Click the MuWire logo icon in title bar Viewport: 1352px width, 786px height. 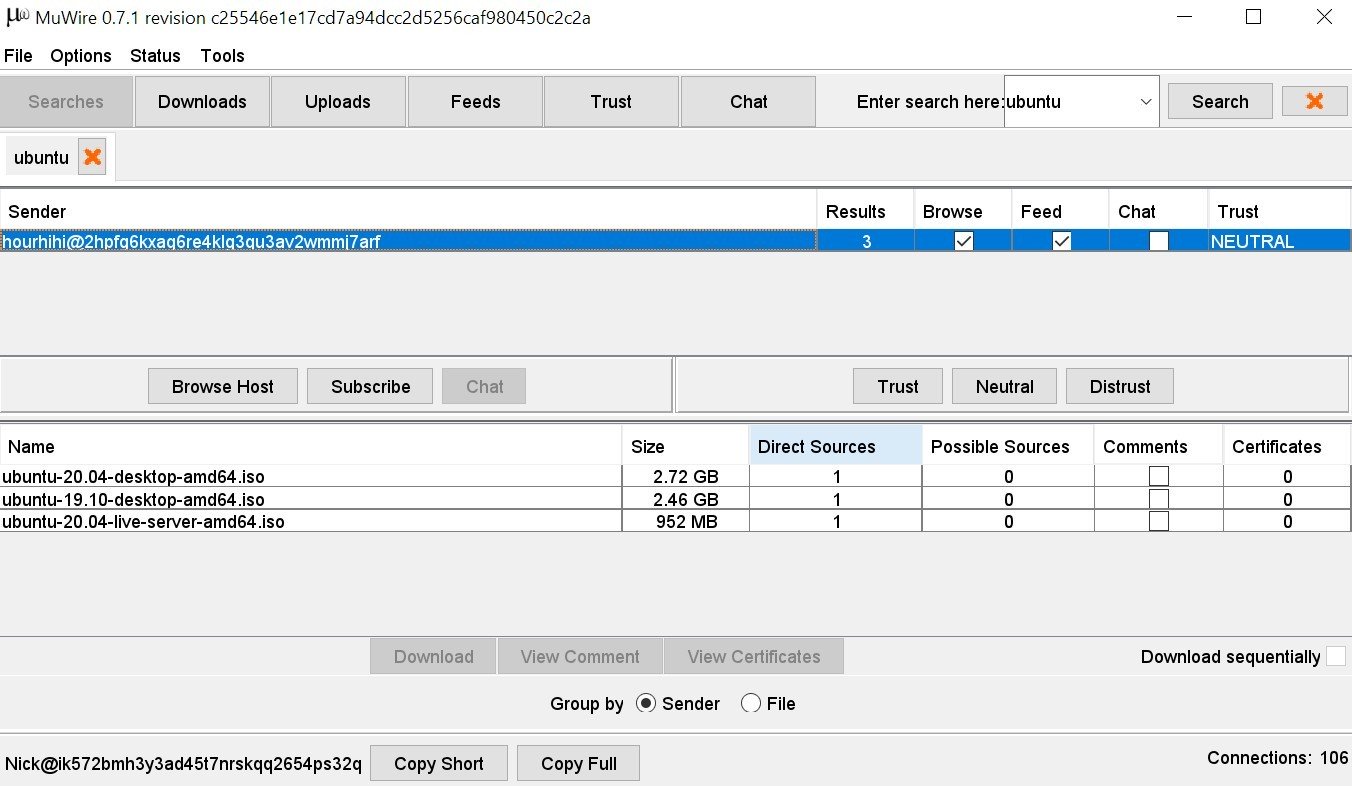coord(17,17)
